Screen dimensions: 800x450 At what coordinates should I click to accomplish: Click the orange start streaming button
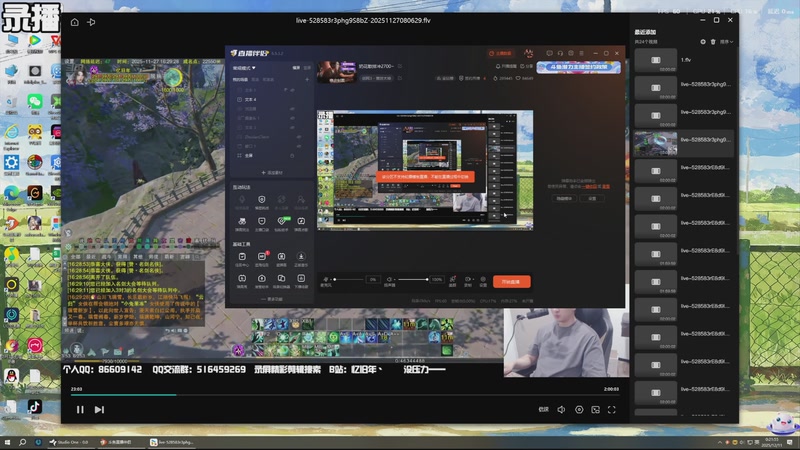tap(512, 282)
